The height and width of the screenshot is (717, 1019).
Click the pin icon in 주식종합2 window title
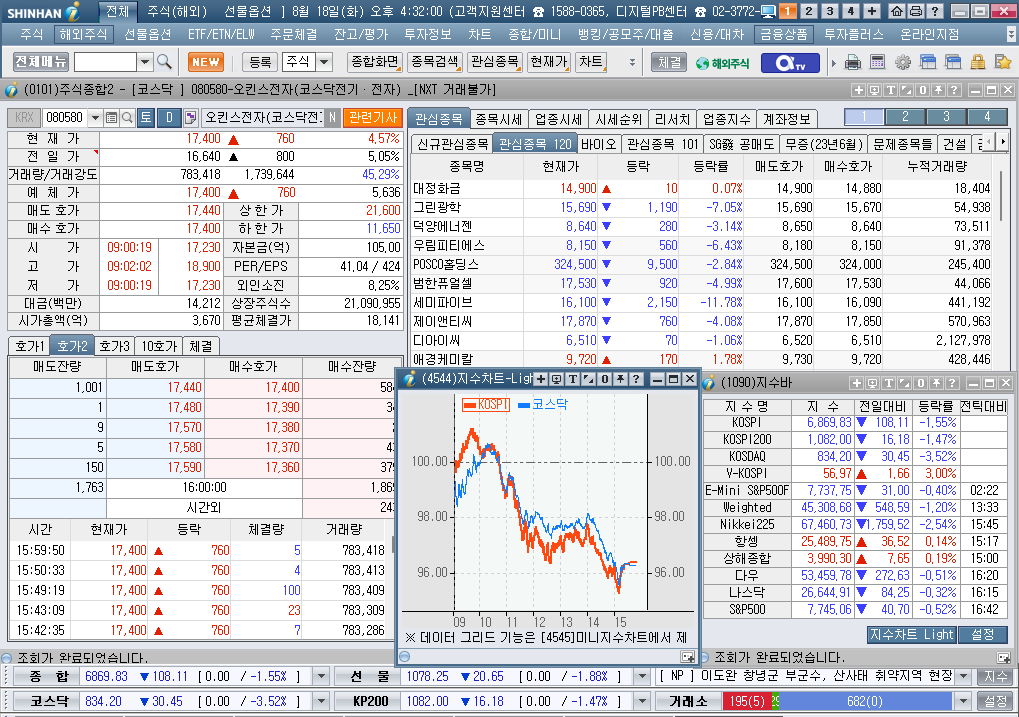pyautogui.click(x=938, y=90)
